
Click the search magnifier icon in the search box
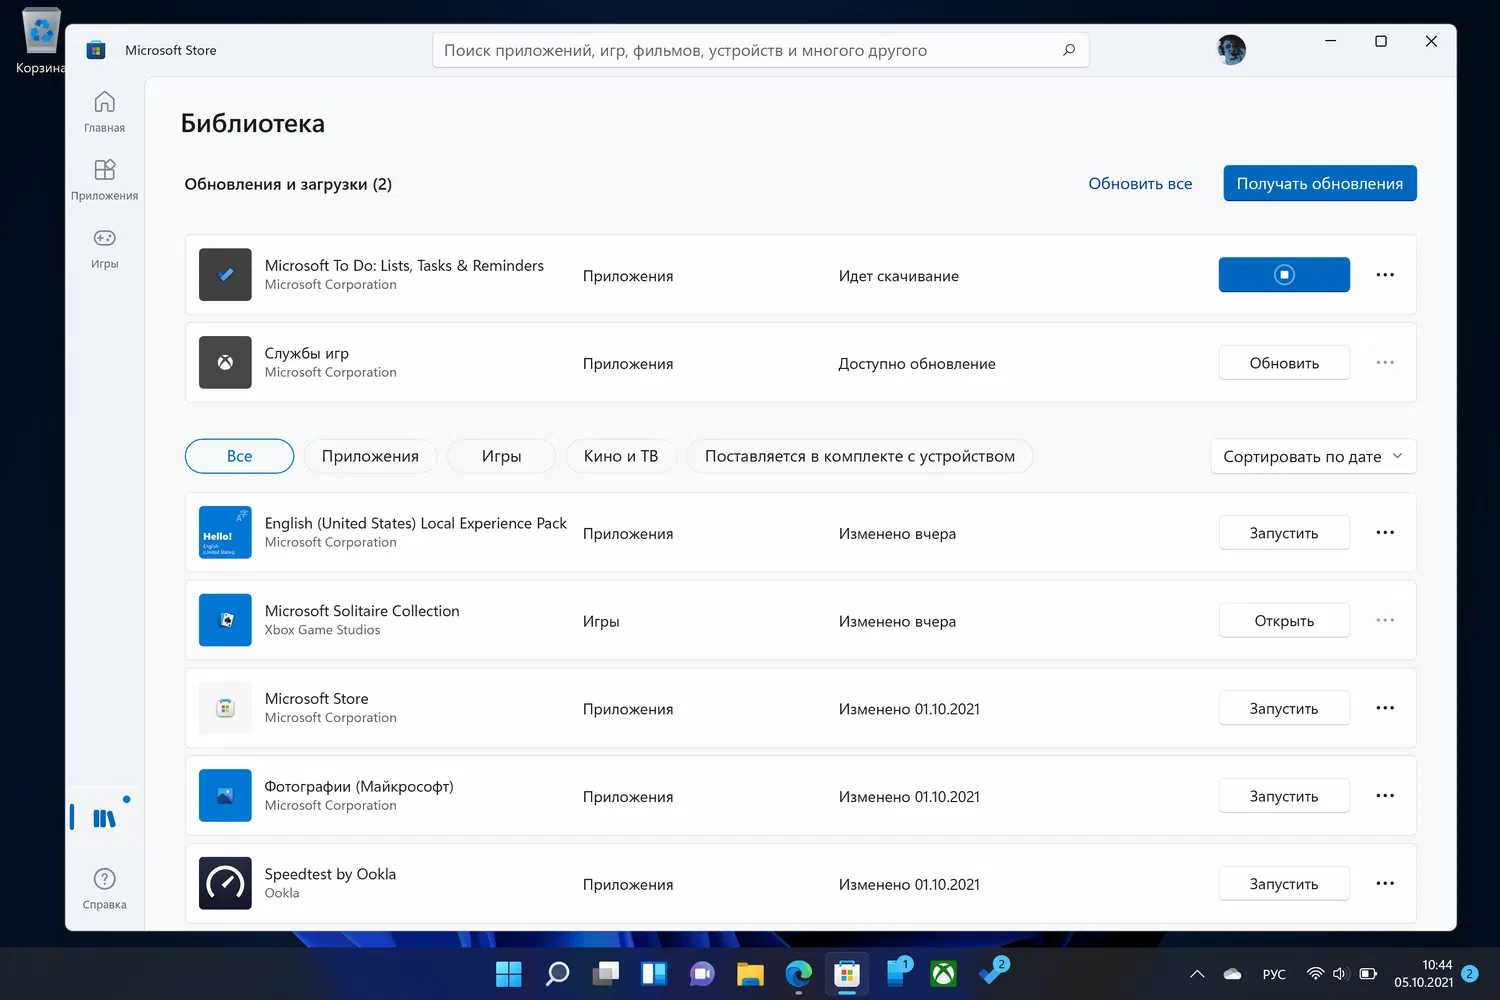coord(1069,50)
